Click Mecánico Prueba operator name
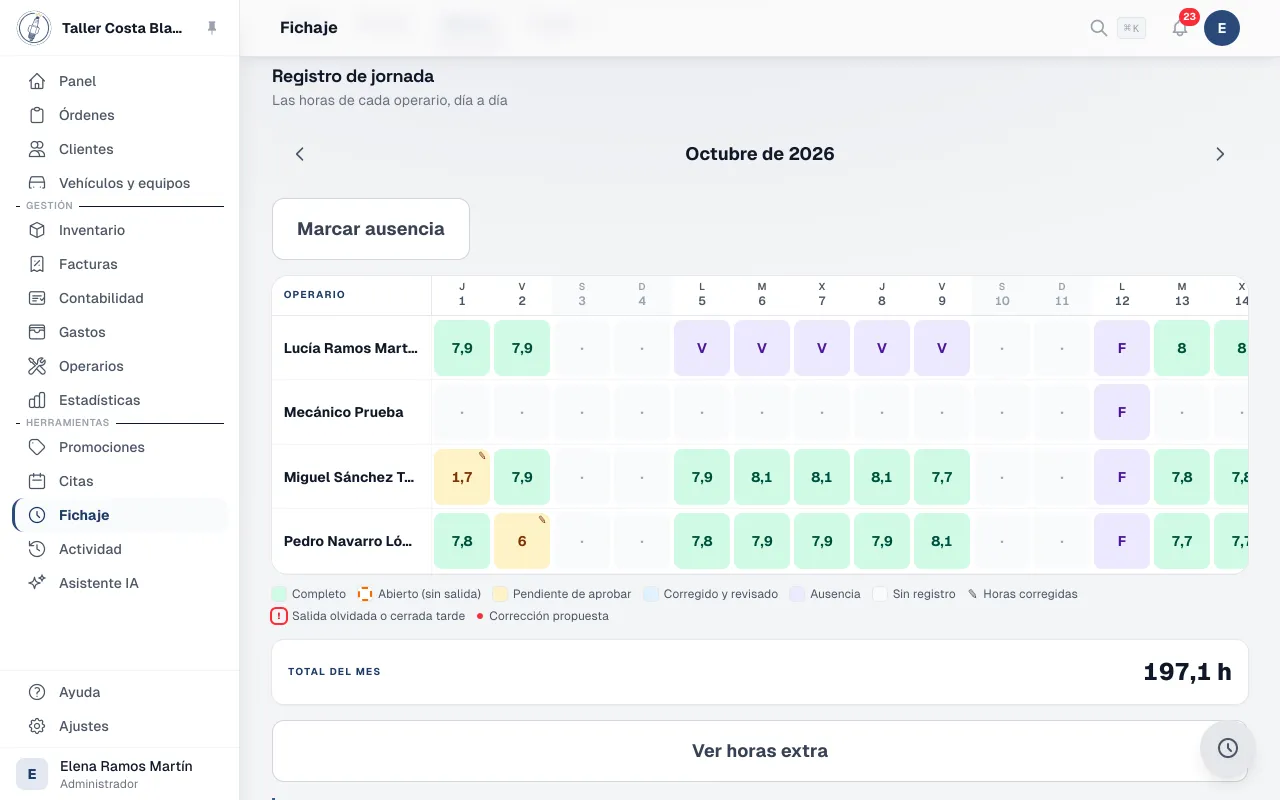Viewport: 1280px width, 800px height. pos(344,412)
